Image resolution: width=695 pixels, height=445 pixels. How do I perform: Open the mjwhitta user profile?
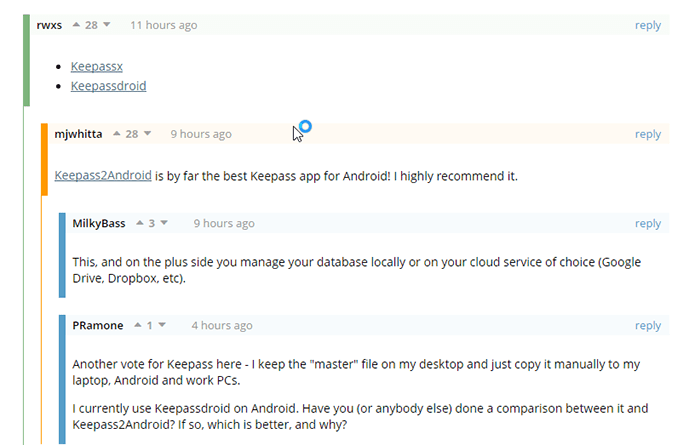click(78, 134)
